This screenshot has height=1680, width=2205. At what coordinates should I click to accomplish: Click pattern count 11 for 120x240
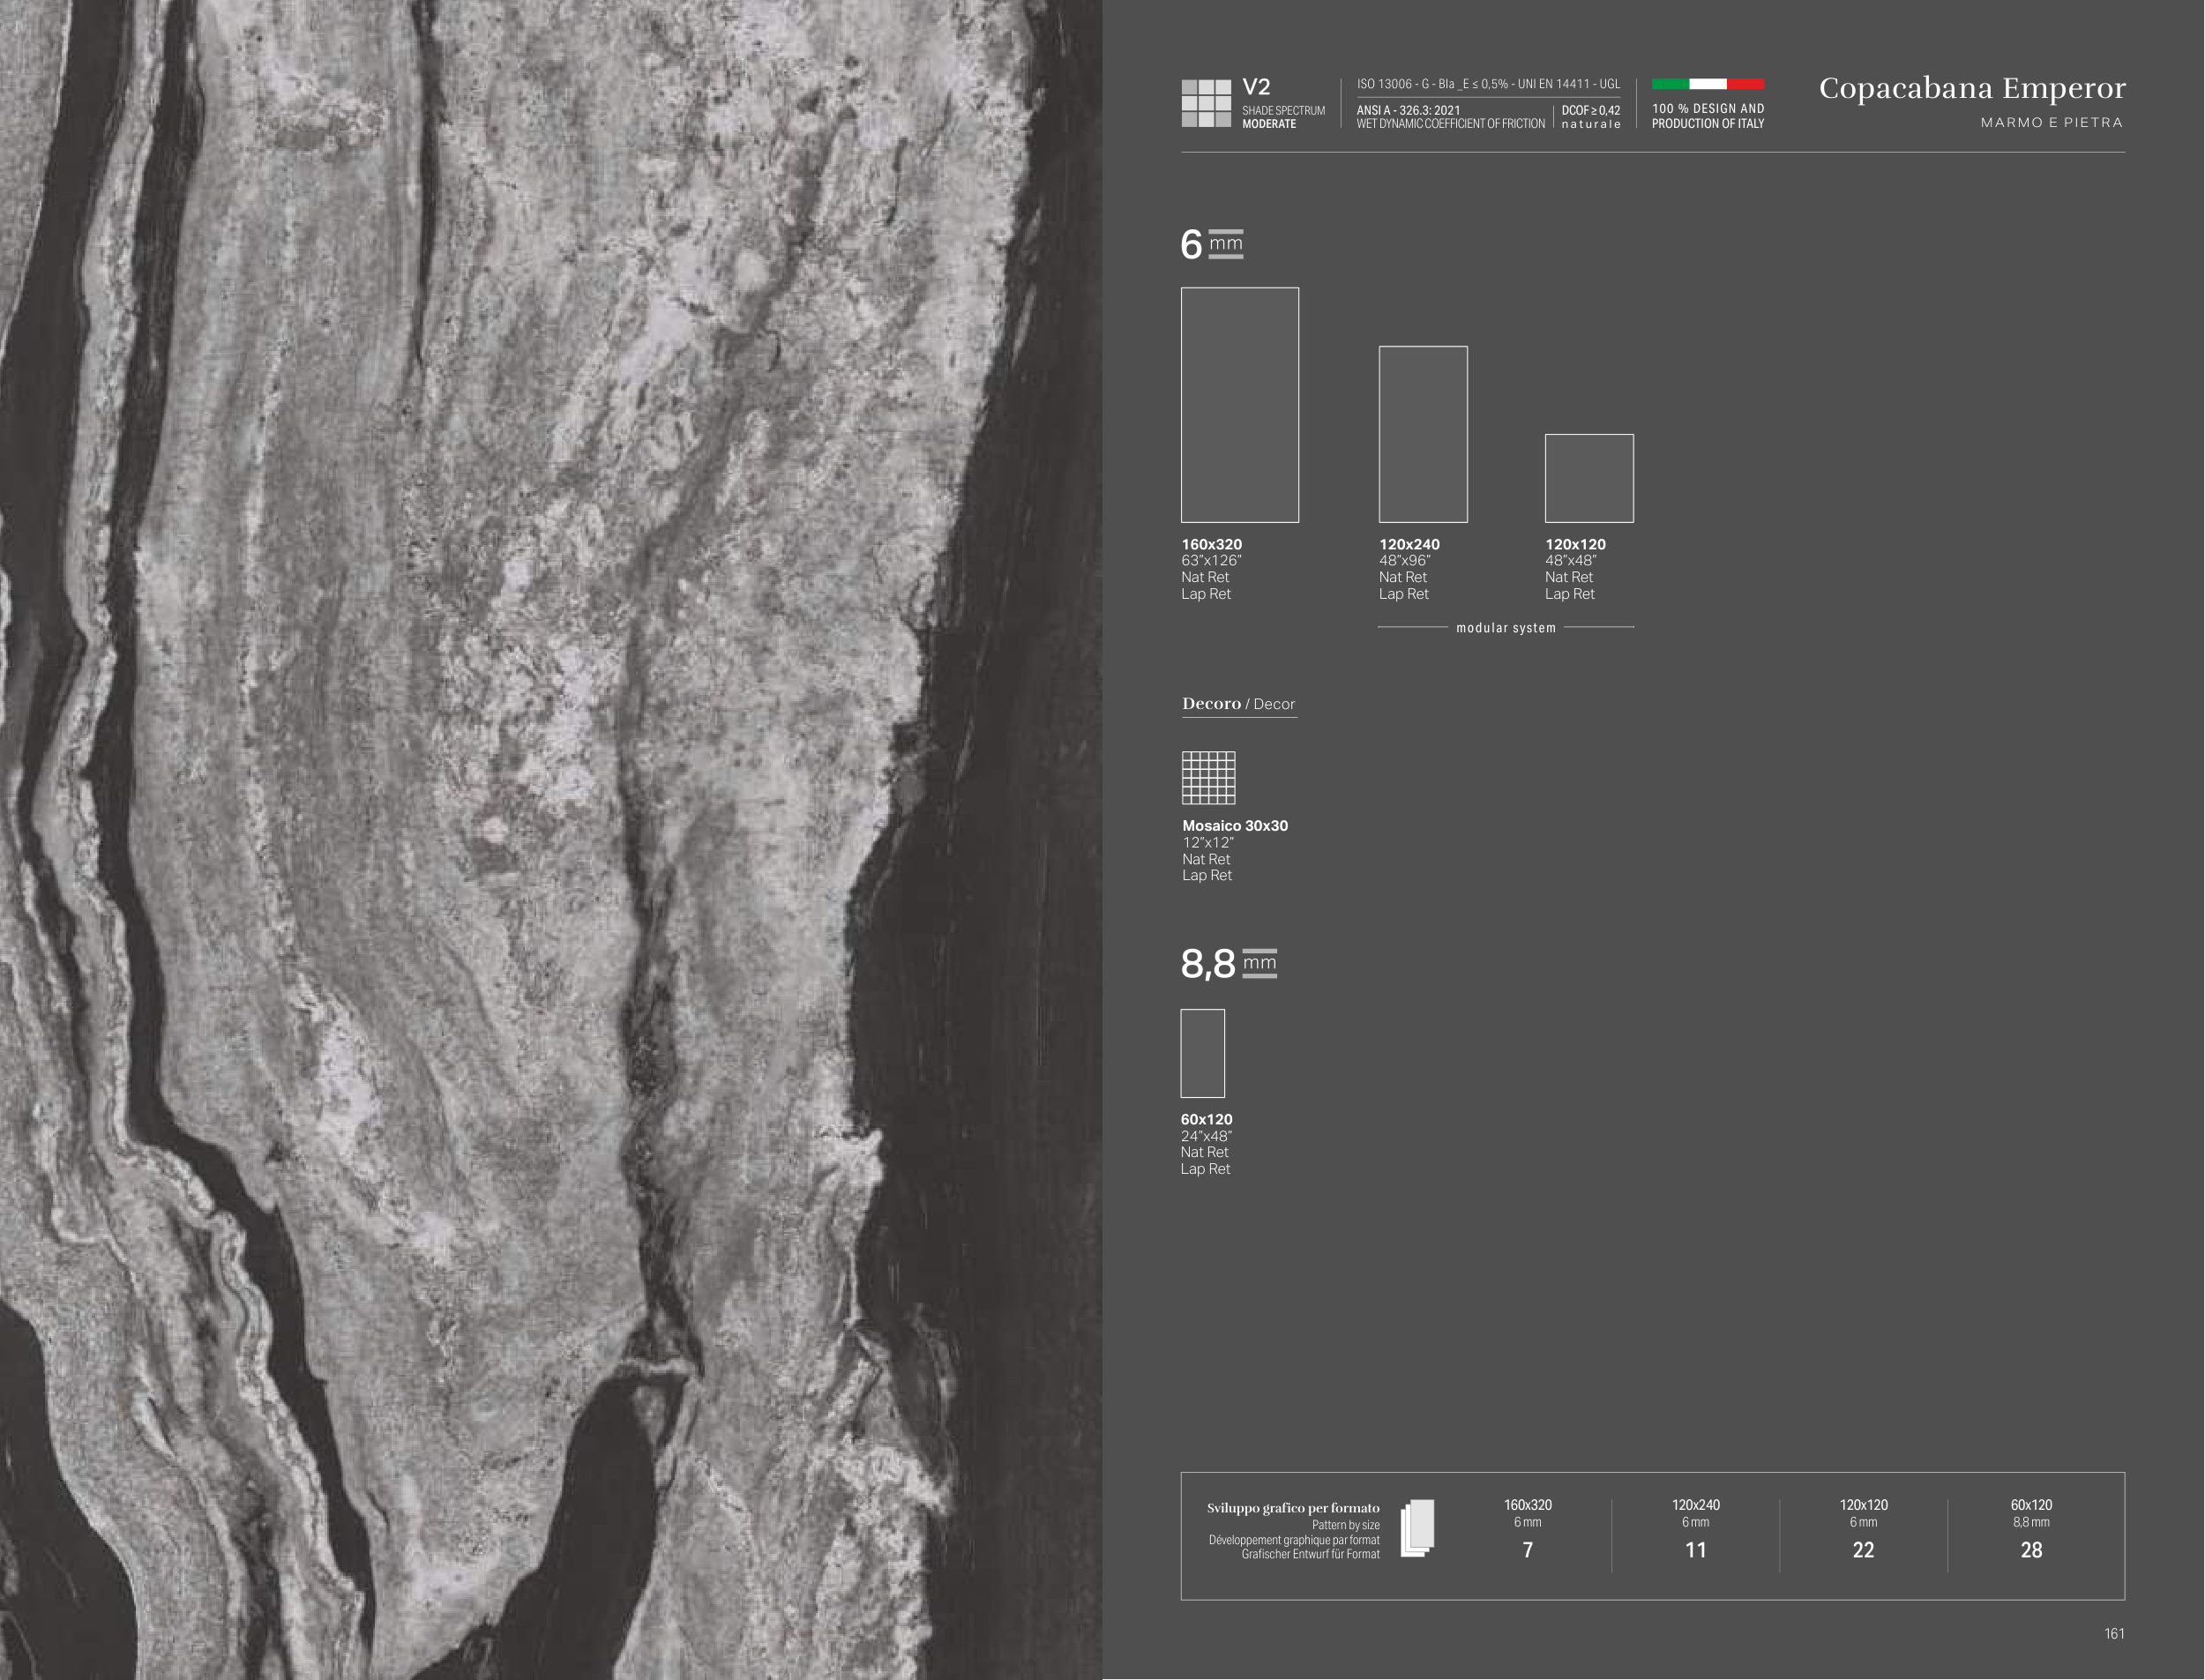[1695, 1550]
